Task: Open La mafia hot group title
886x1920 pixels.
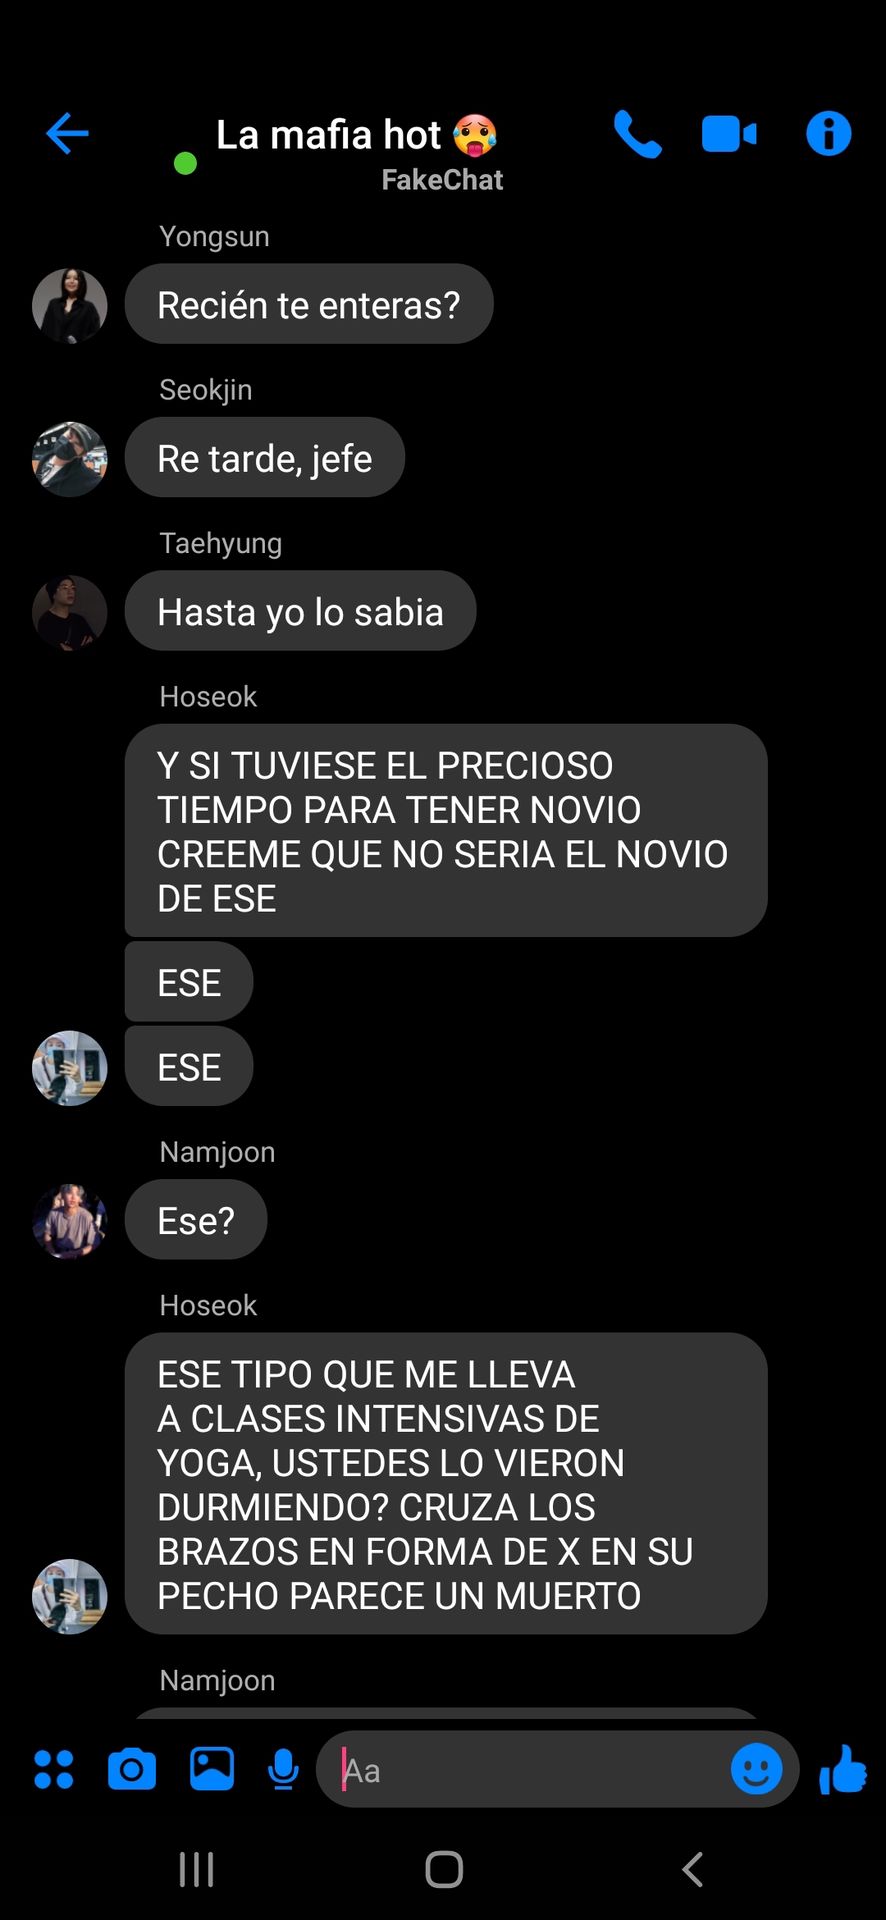Action: 357,135
